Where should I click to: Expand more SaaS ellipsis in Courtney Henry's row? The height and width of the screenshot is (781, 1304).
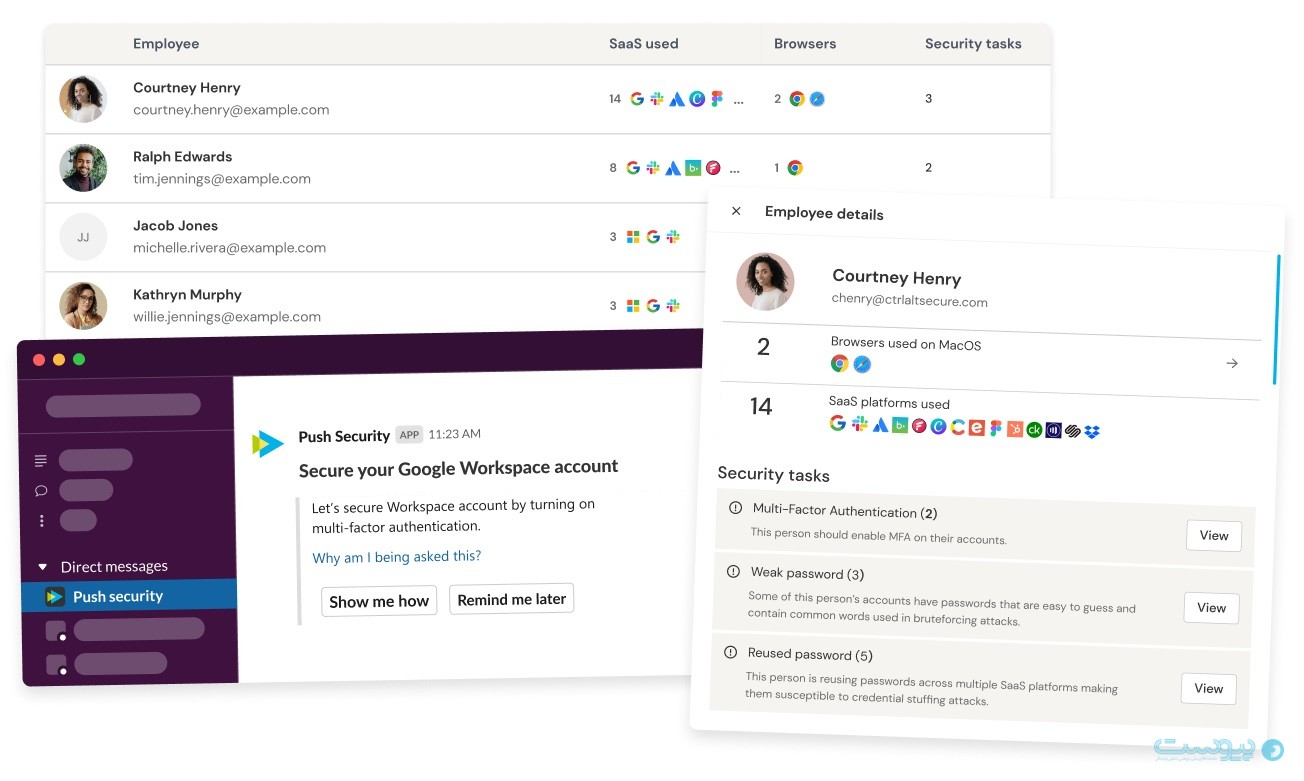click(x=739, y=100)
